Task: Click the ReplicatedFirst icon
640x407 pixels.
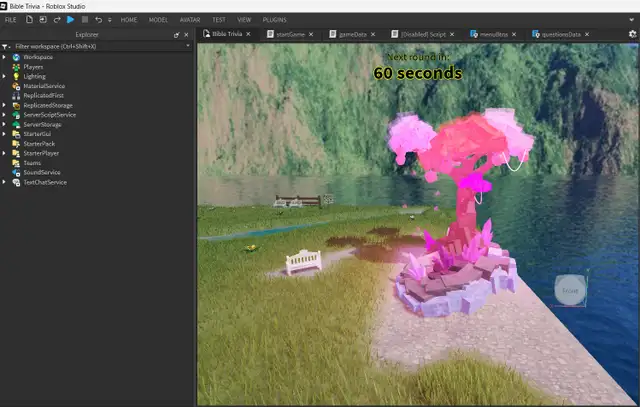Action: coord(16,96)
